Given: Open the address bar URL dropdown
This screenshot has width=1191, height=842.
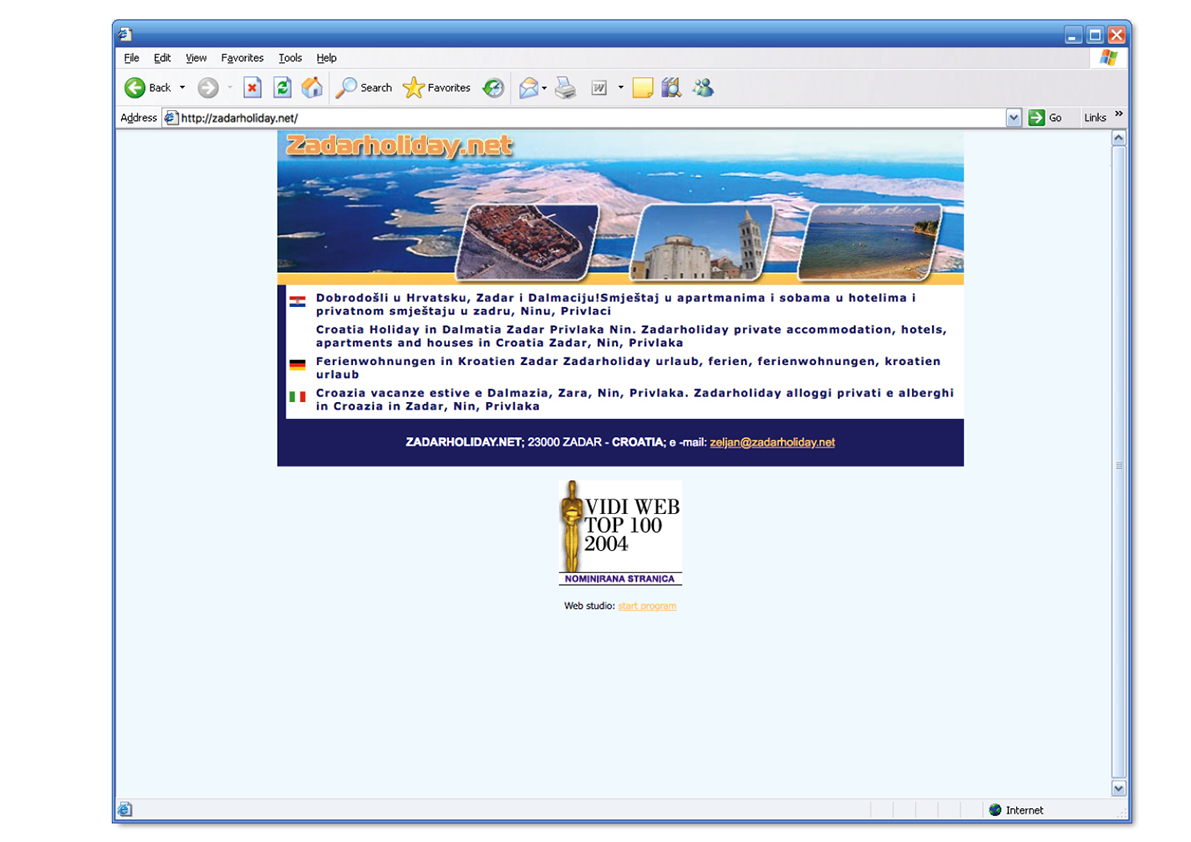Looking at the screenshot, I should pos(1013,118).
